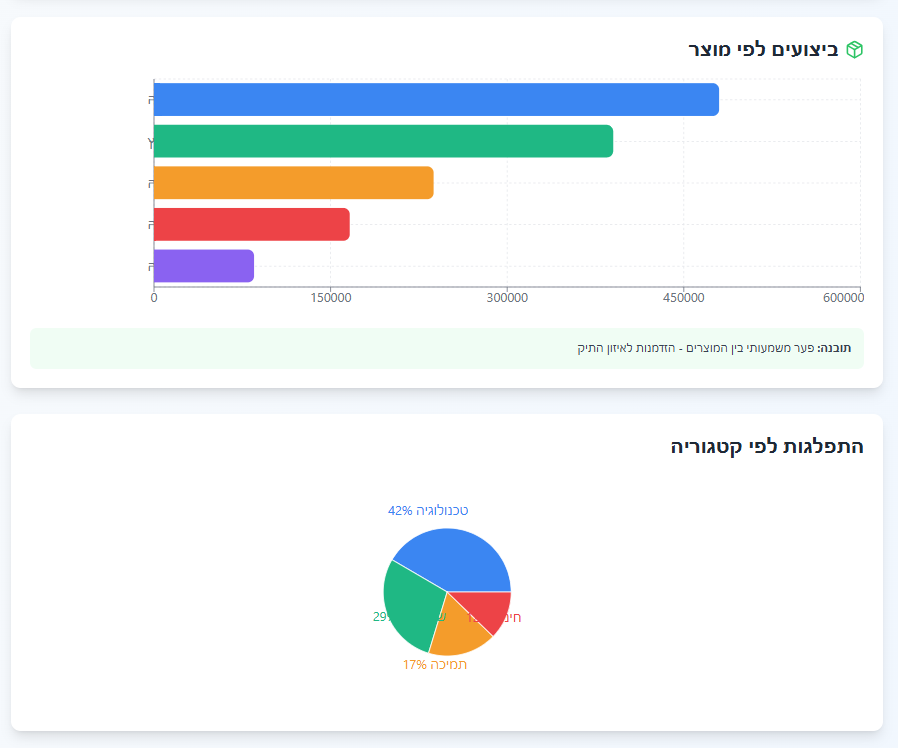Click the 600000 axis tick label
This screenshot has width=898, height=748.
[x=843, y=298]
